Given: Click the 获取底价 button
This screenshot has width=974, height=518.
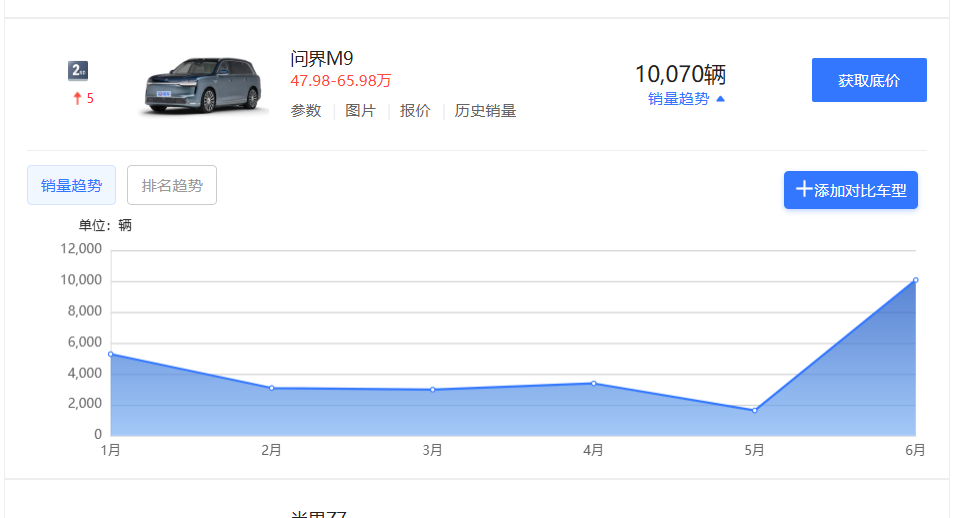Looking at the screenshot, I should (869, 80).
